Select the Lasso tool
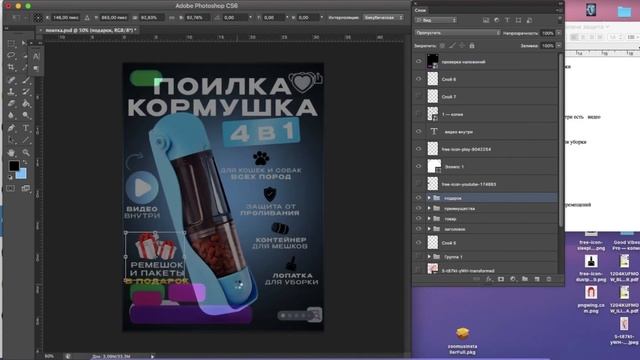Screen dimensions: 640x360 (11, 55)
